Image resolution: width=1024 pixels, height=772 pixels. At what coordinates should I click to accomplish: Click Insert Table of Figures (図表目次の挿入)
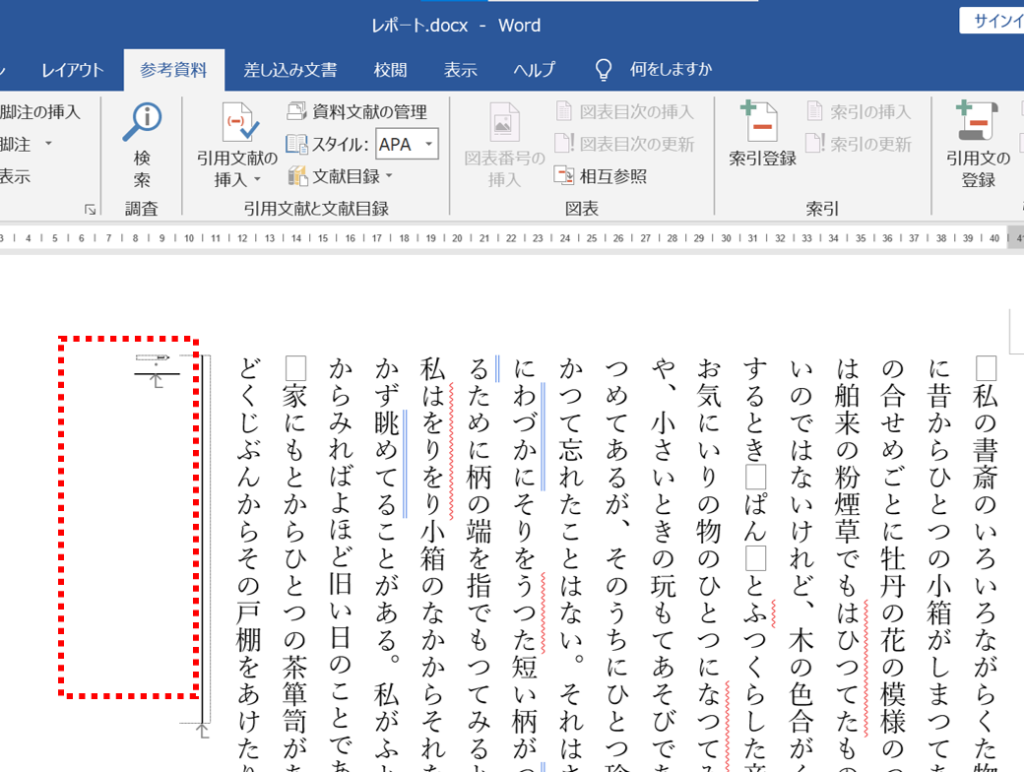[x=624, y=112]
